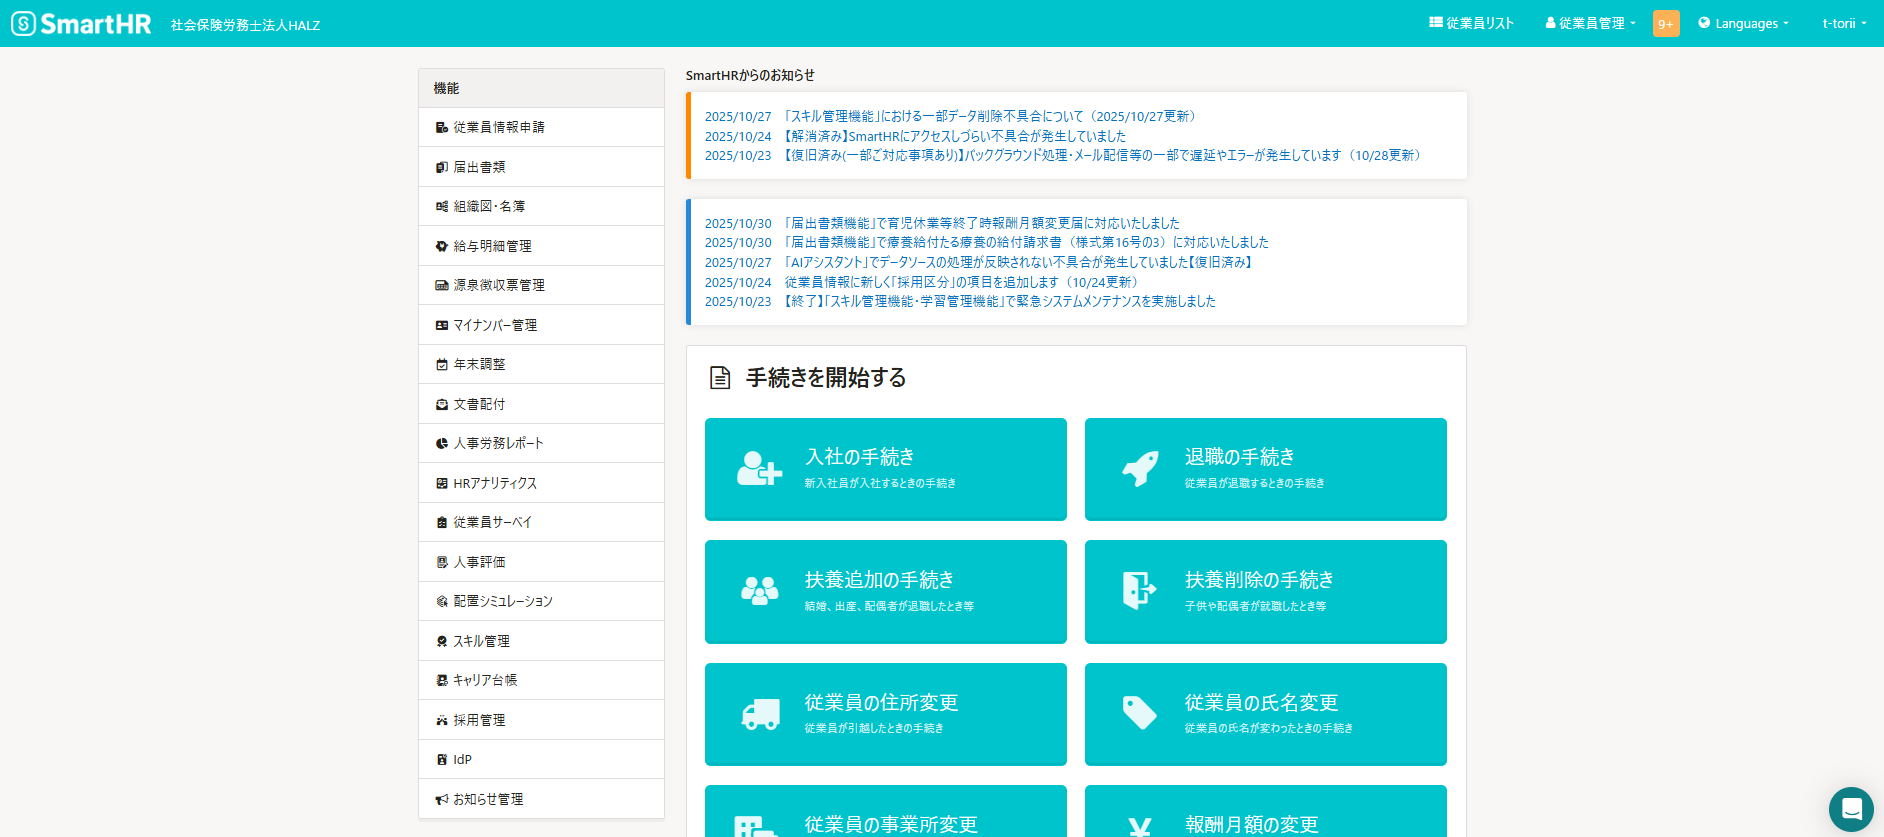
Task: Read the 採用区分 item addition announcement
Action: pos(960,283)
